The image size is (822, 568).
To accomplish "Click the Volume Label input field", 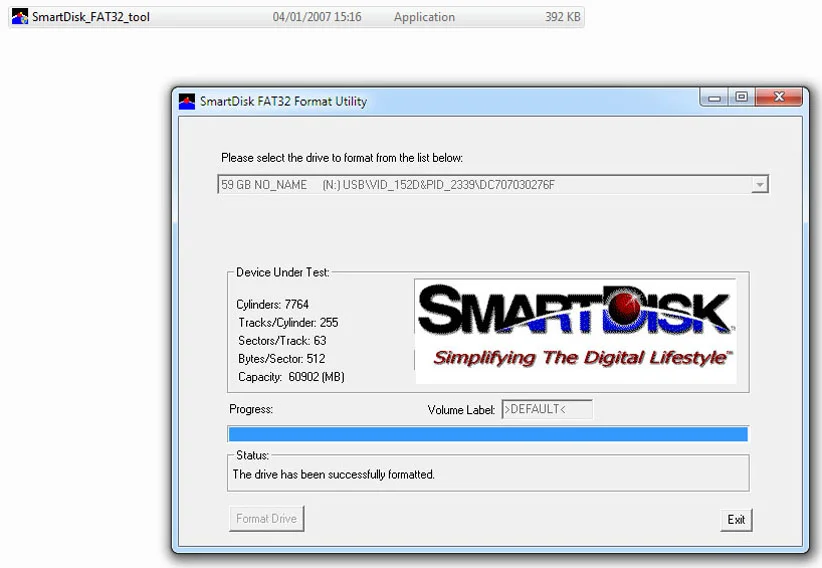I will pos(547,409).
